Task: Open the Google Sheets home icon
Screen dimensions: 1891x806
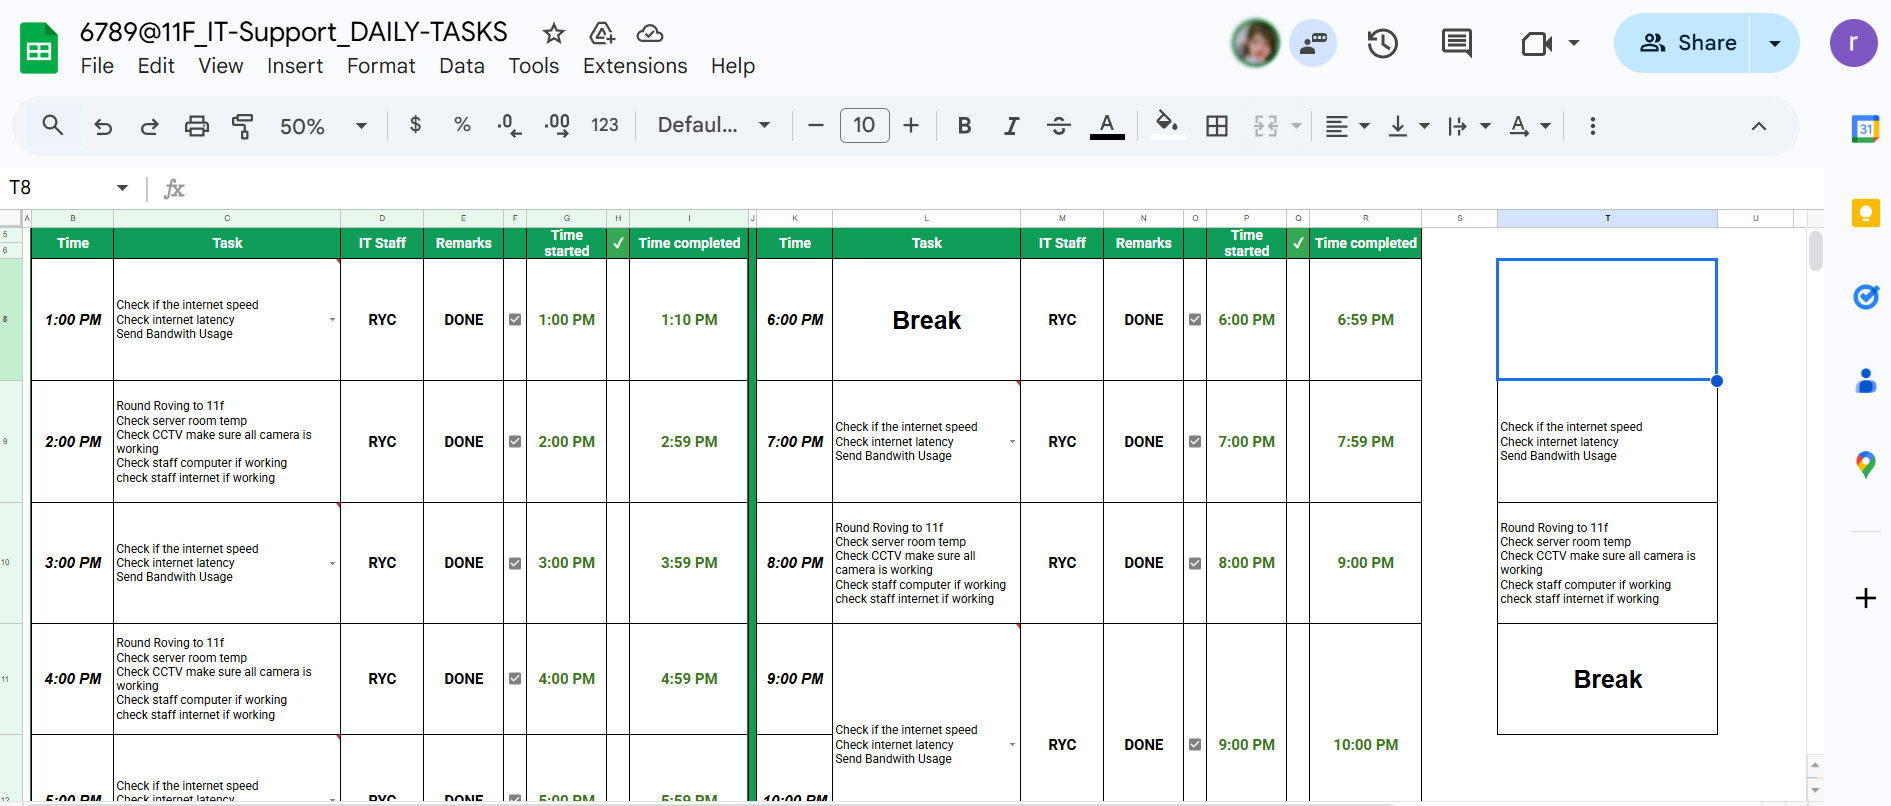Action: click(39, 48)
